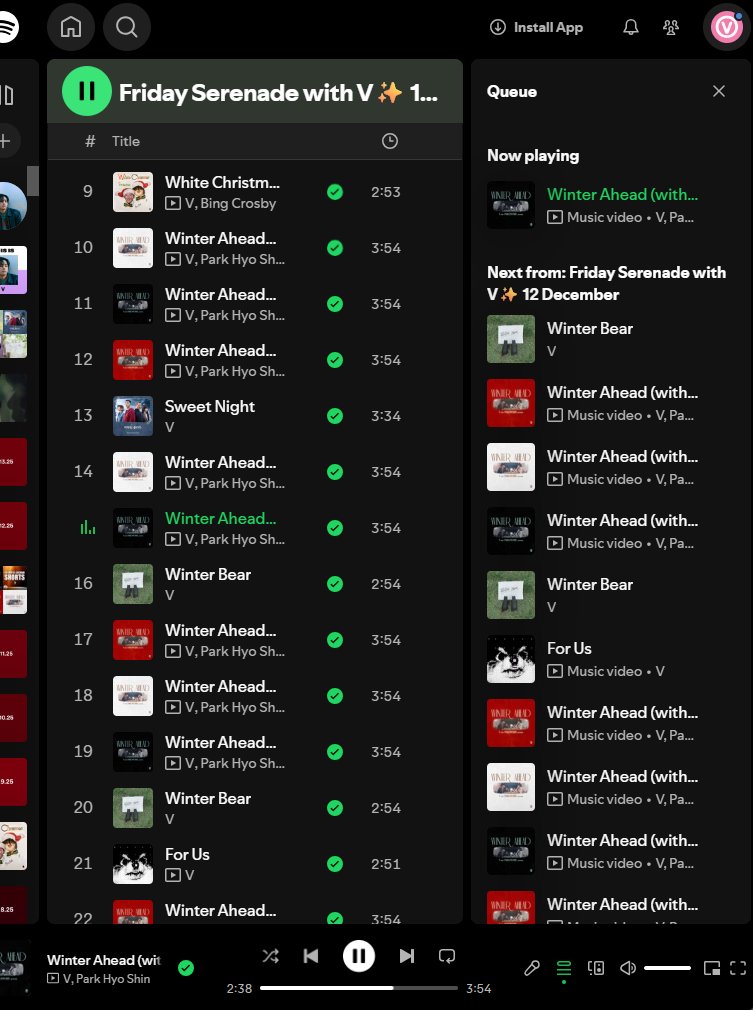Click the playing equalizer icon in track list
Viewport: 753px width, 1010px height.
(88, 528)
